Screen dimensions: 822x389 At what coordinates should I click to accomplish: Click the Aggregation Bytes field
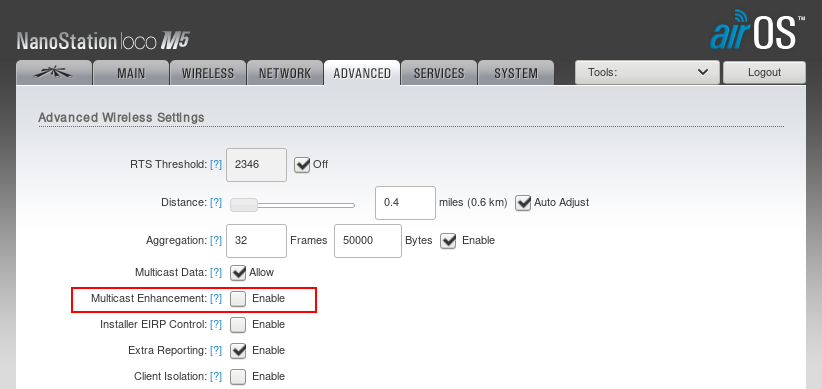[368, 241]
